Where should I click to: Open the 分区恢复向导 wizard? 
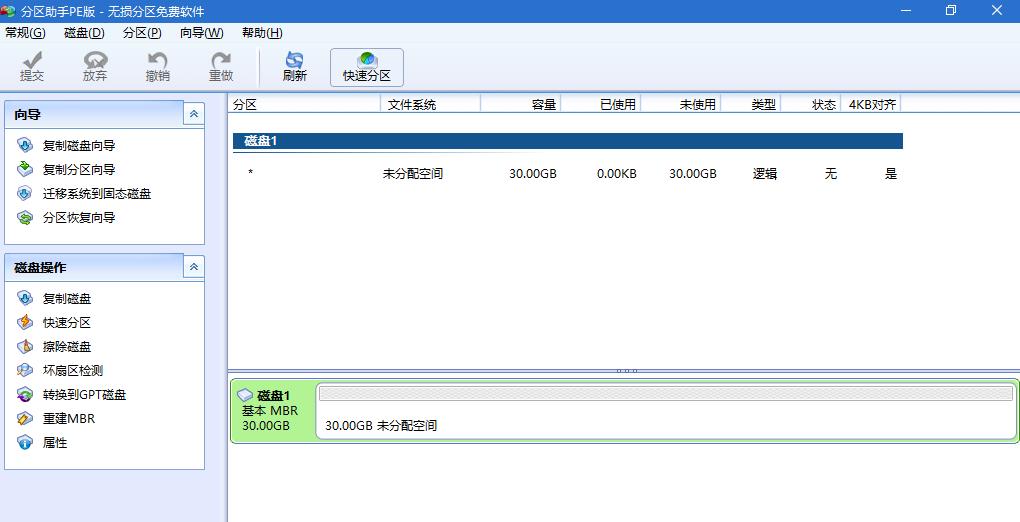(78, 218)
